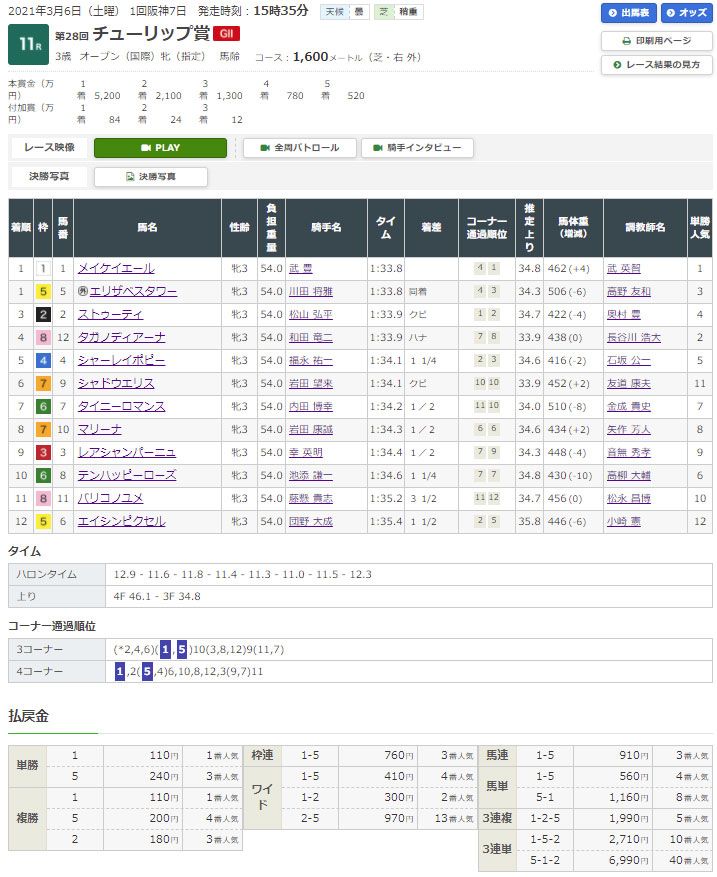Viewport: 717px width, 877px height.
Task: Open horse タガノディアーナ details
Action: point(121,338)
